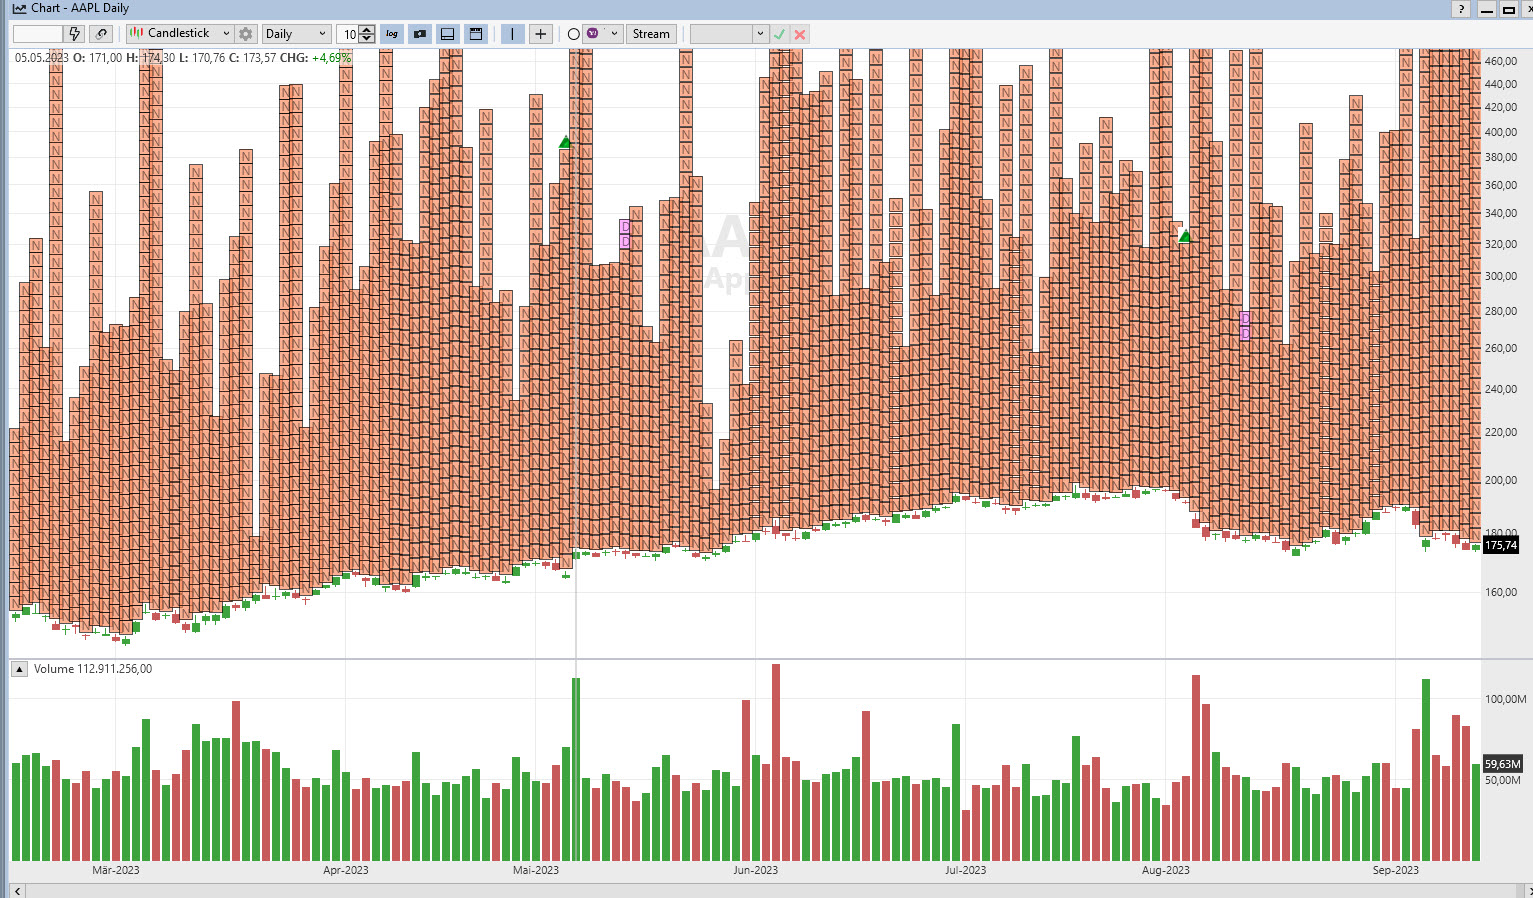This screenshot has width=1533, height=898.
Task: Increase bar width with up arrow
Action: 367,30
